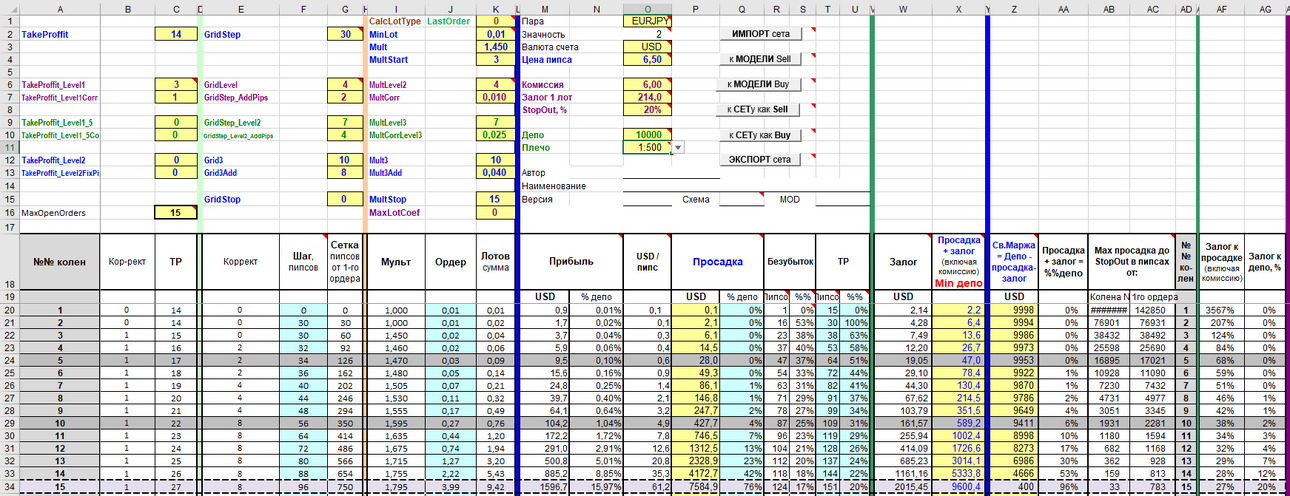Click the TakeProffit_Level1 label
Viewport: 1290px width, 496px height.
pyautogui.click(x=54, y=86)
